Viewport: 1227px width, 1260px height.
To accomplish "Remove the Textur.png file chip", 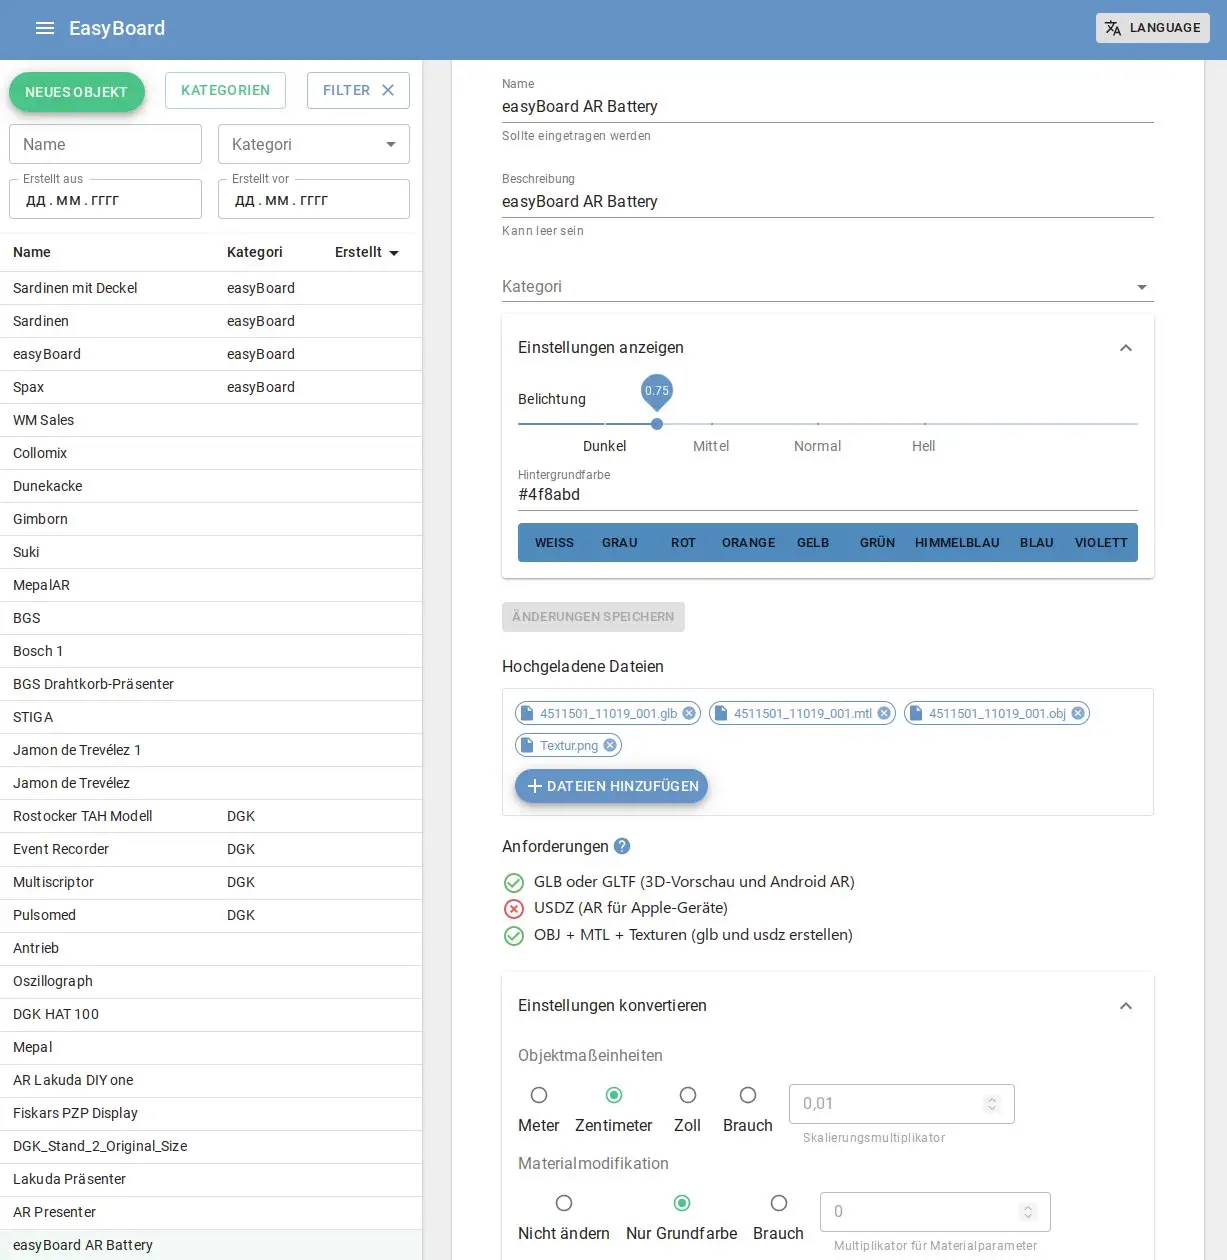I will (x=610, y=746).
